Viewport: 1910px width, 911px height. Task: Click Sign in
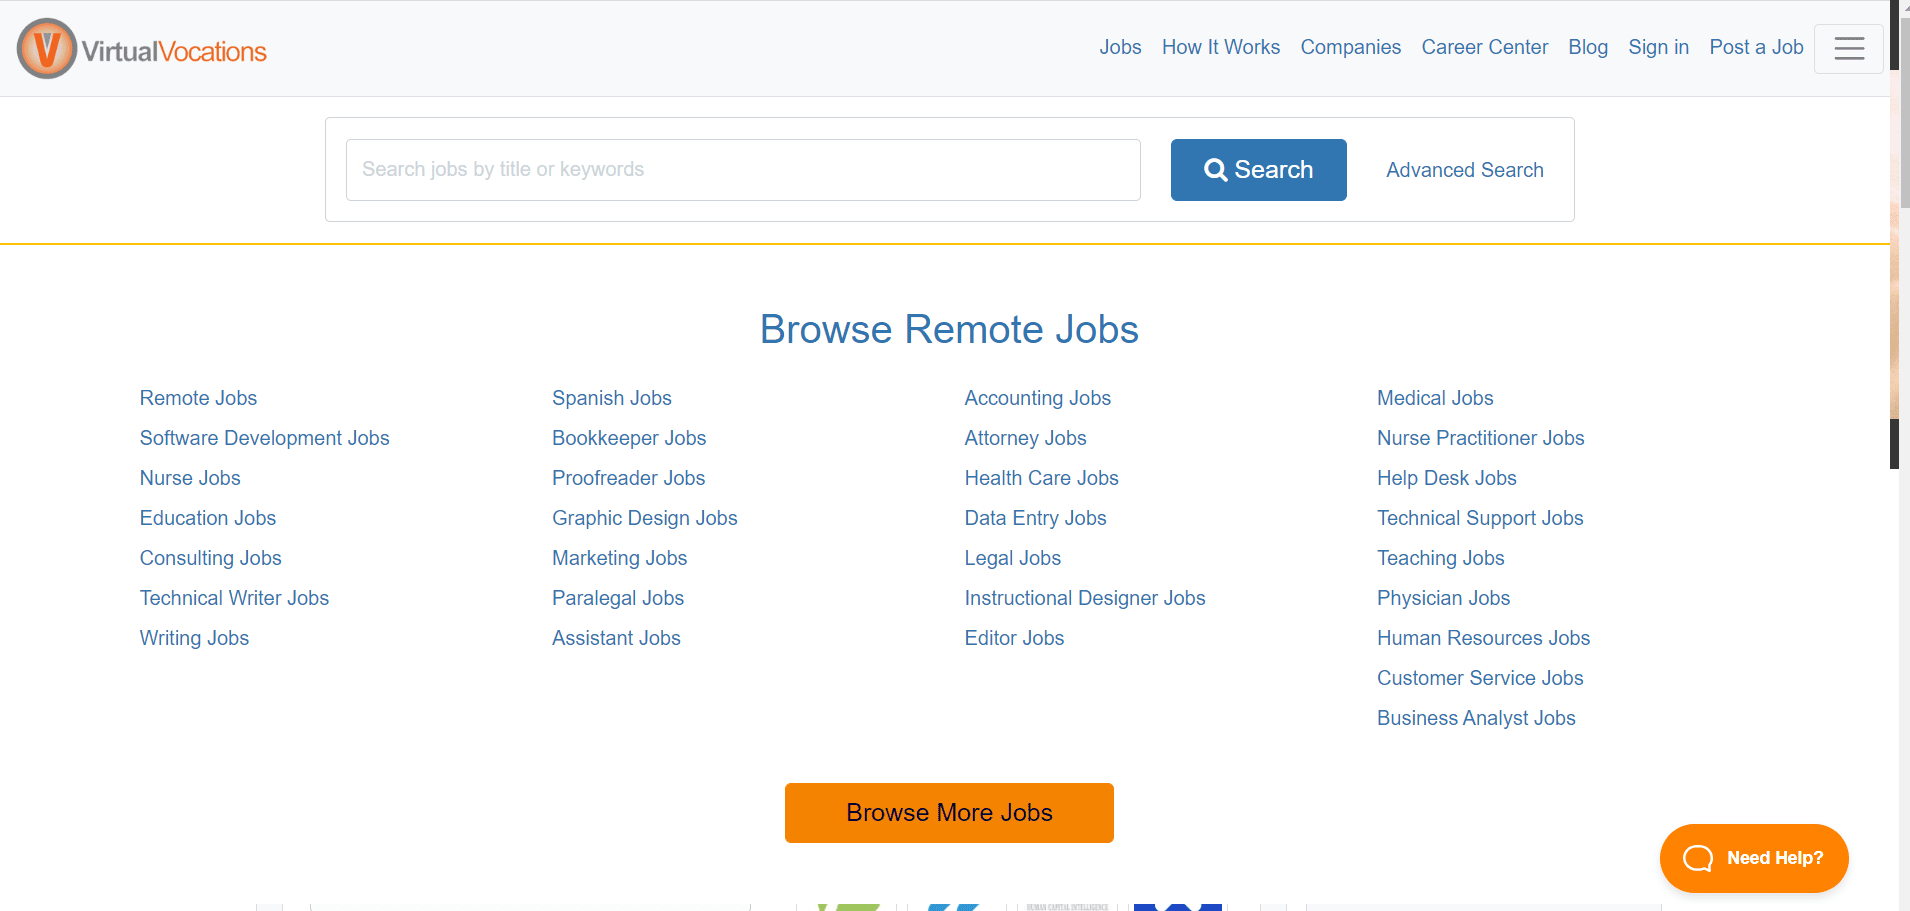tap(1658, 47)
